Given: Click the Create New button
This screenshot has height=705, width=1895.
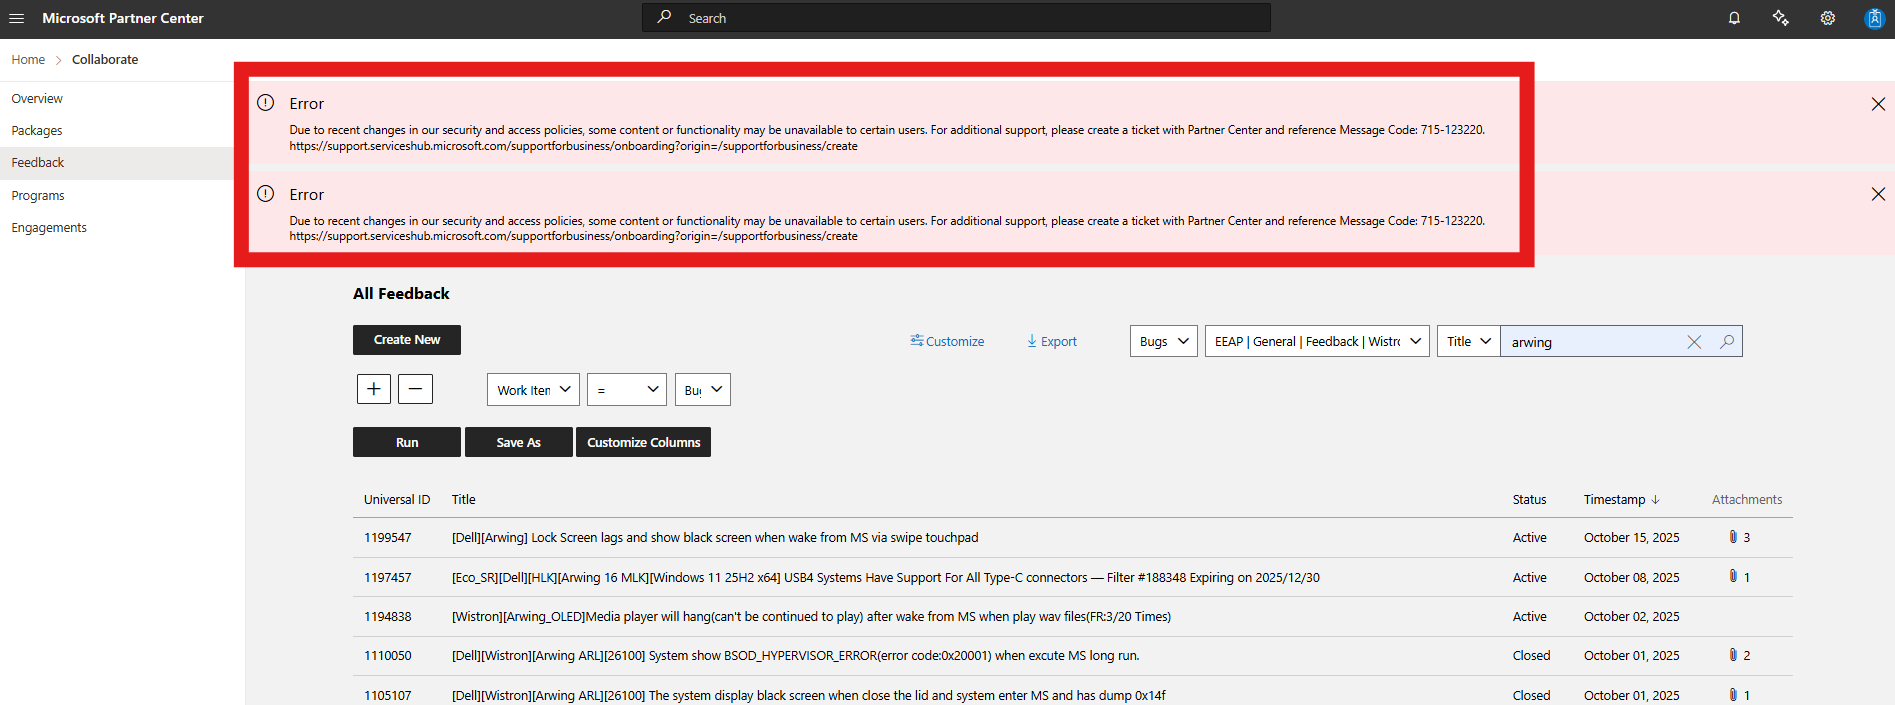Looking at the screenshot, I should coord(407,340).
